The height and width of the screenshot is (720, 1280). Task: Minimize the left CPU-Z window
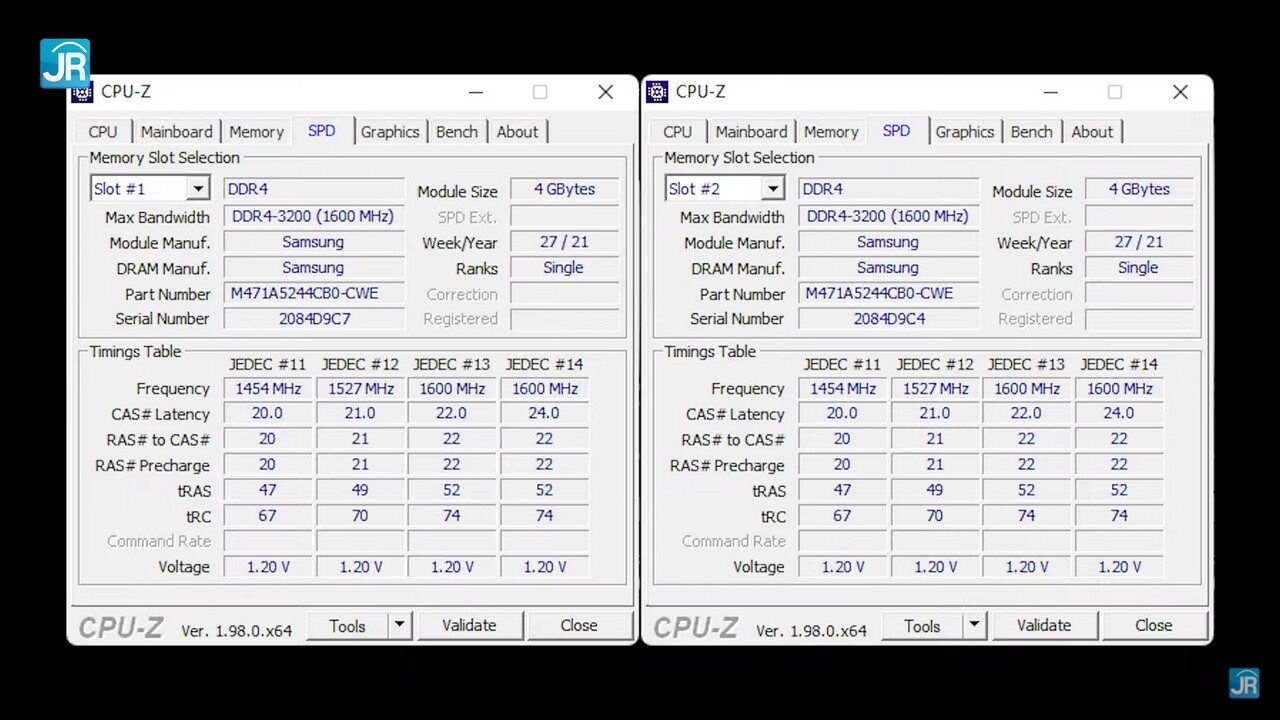click(x=476, y=92)
